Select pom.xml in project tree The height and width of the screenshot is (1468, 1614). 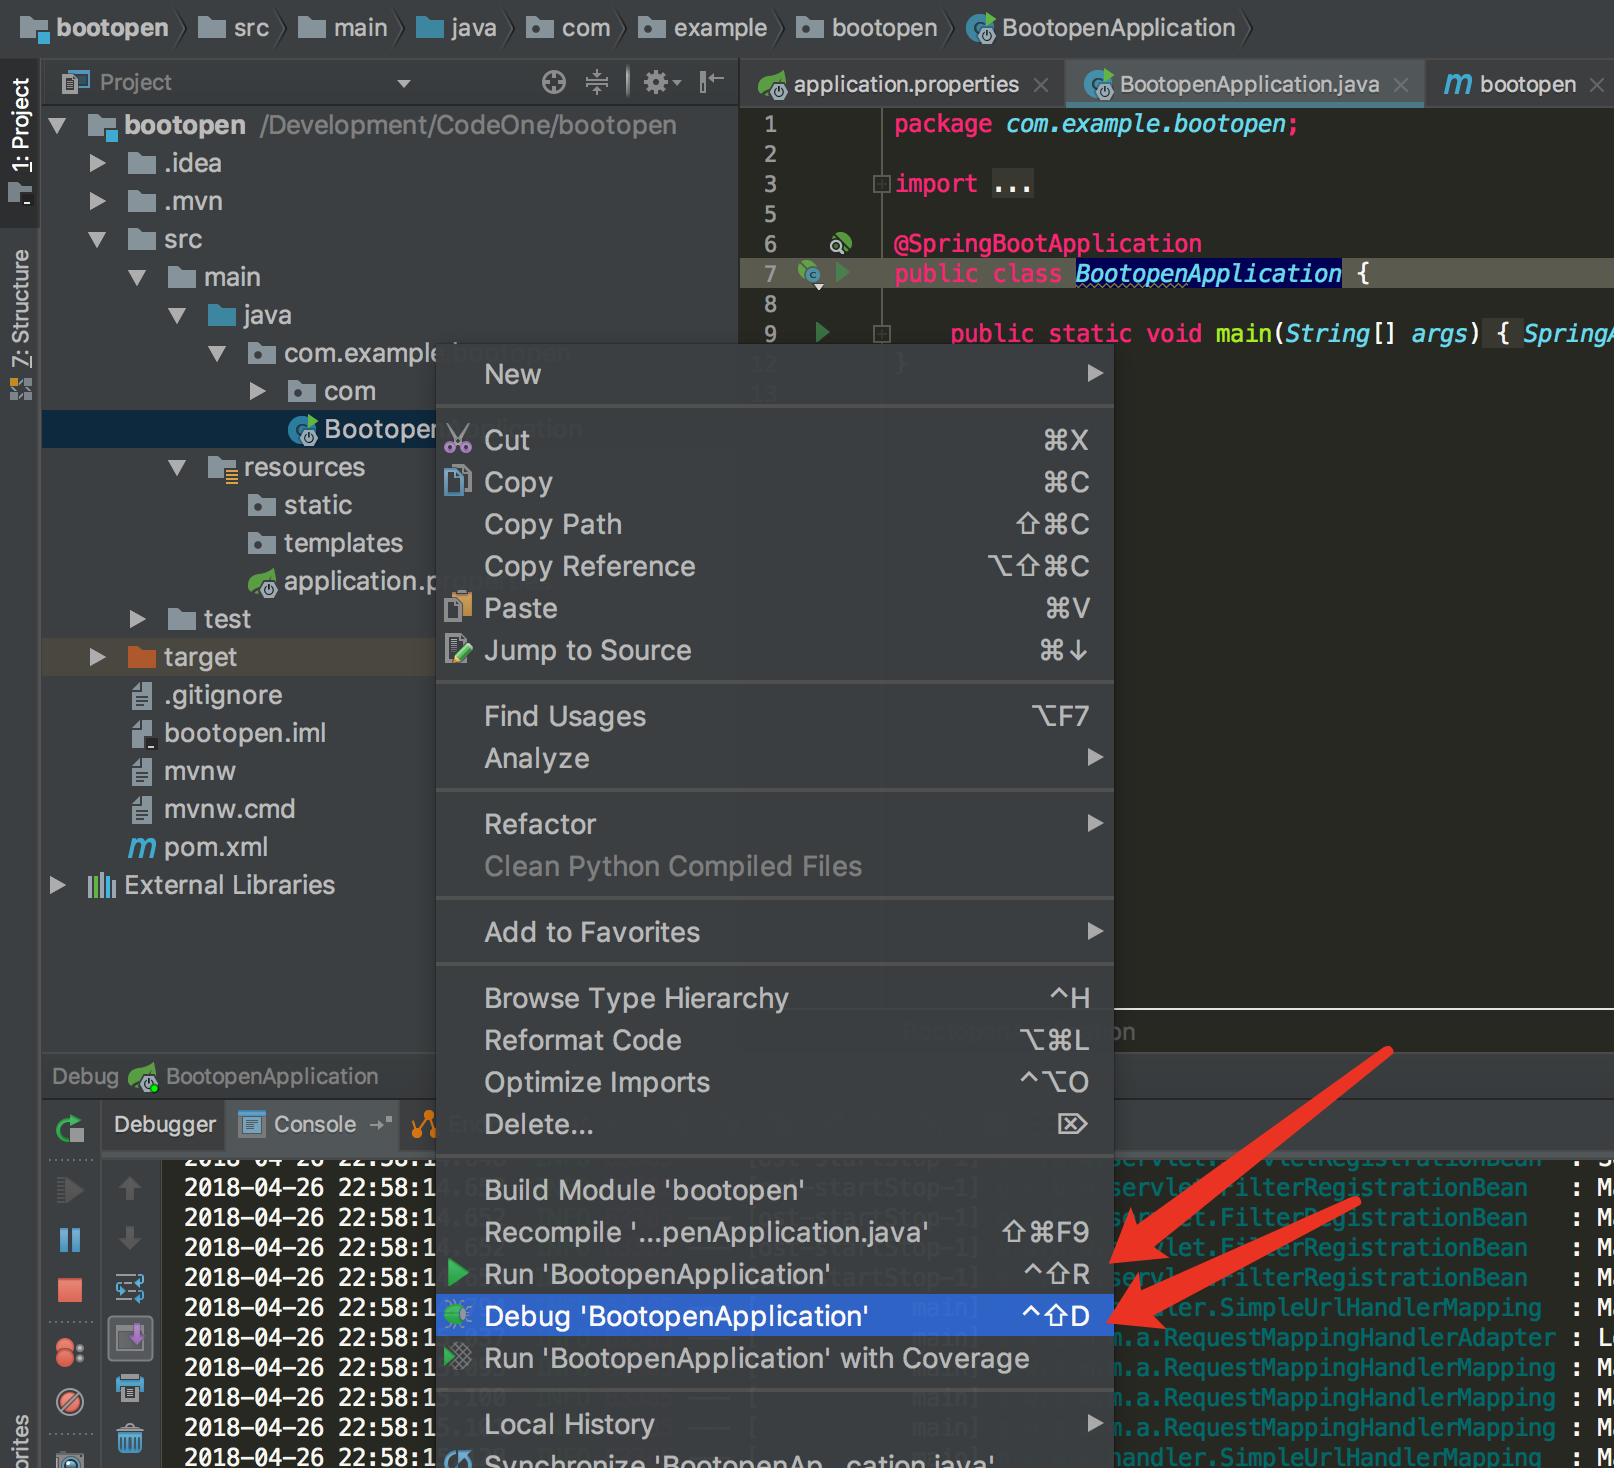point(198,847)
